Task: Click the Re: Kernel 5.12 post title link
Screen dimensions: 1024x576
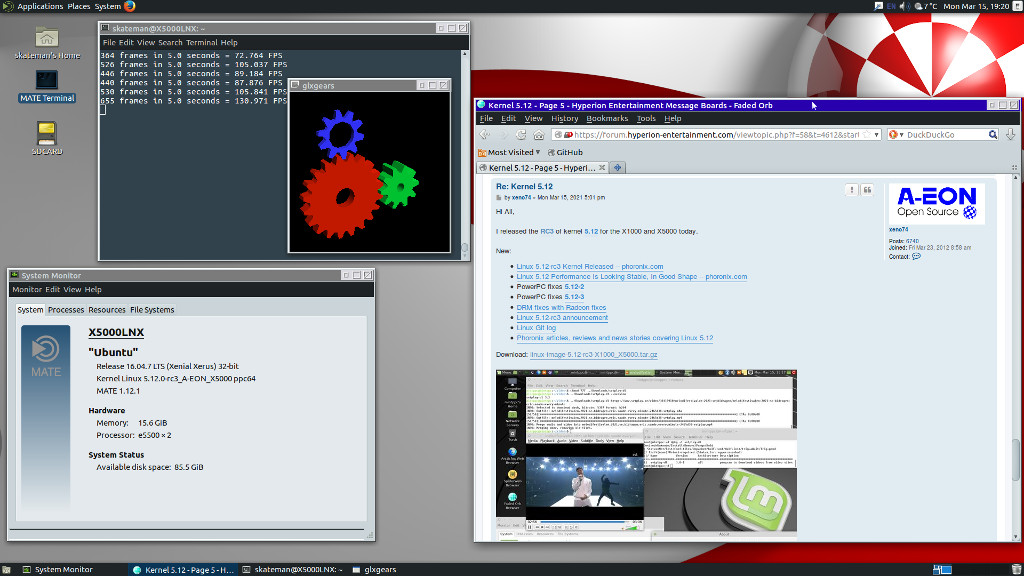Action: pyautogui.click(x=524, y=186)
